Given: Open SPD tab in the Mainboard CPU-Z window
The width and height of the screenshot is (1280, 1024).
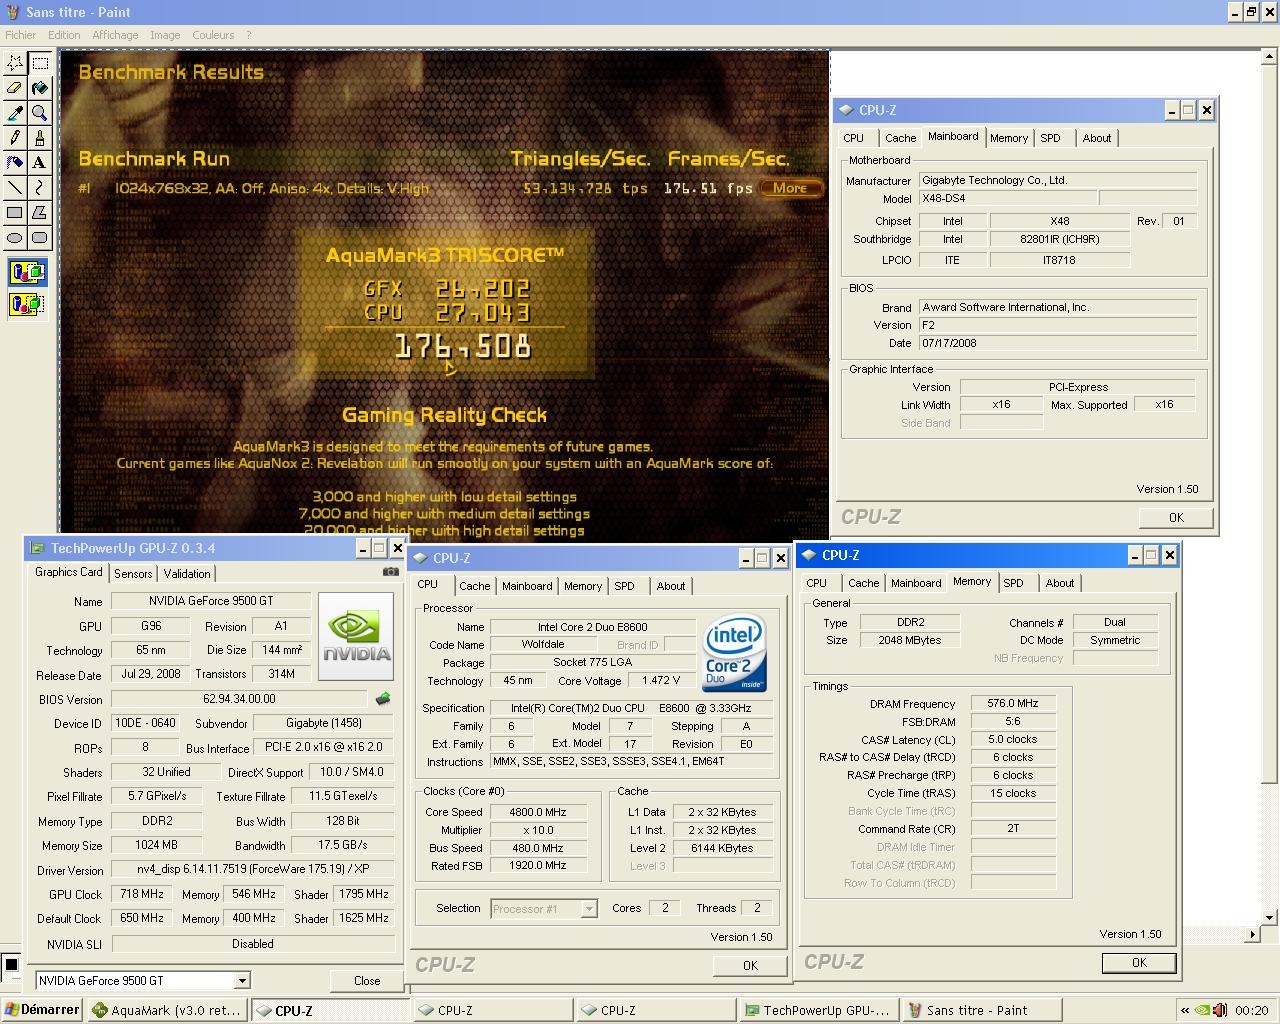Looking at the screenshot, I should pos(1050,138).
